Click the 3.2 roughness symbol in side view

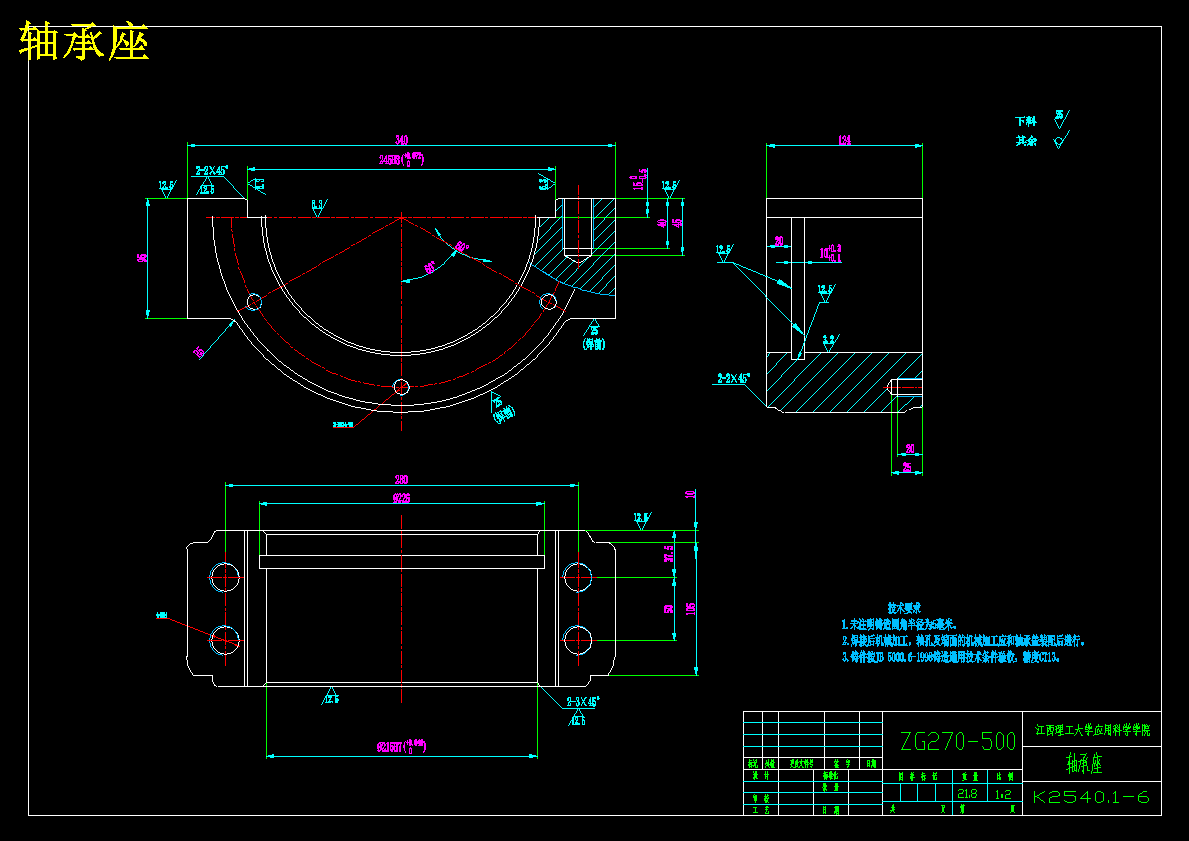coord(830,343)
